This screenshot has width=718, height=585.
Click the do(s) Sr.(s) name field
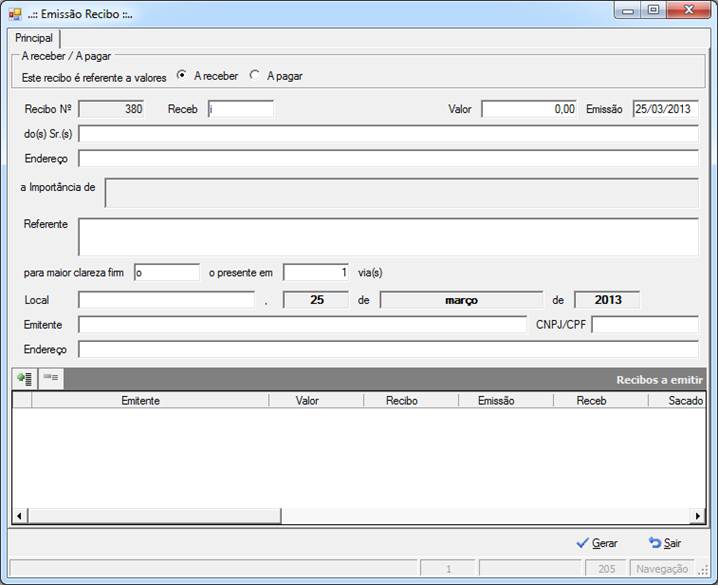tap(388, 134)
